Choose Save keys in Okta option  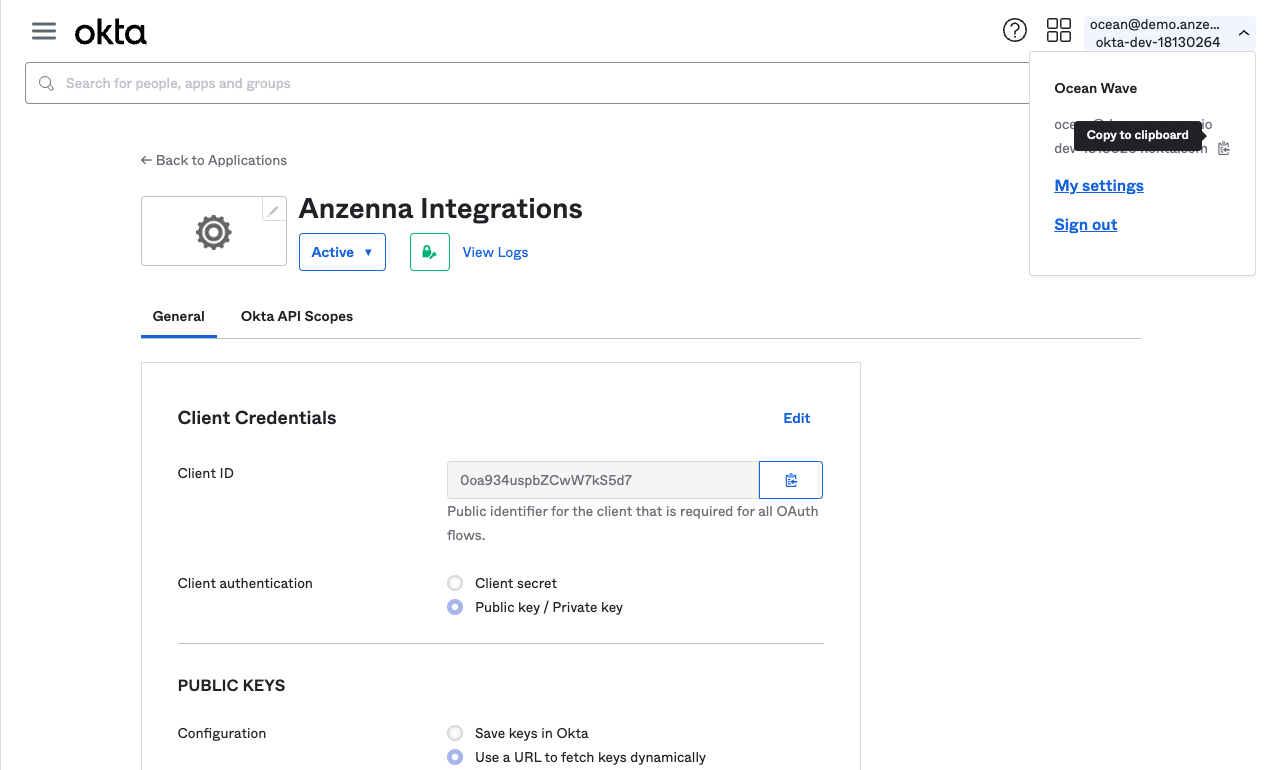455,733
